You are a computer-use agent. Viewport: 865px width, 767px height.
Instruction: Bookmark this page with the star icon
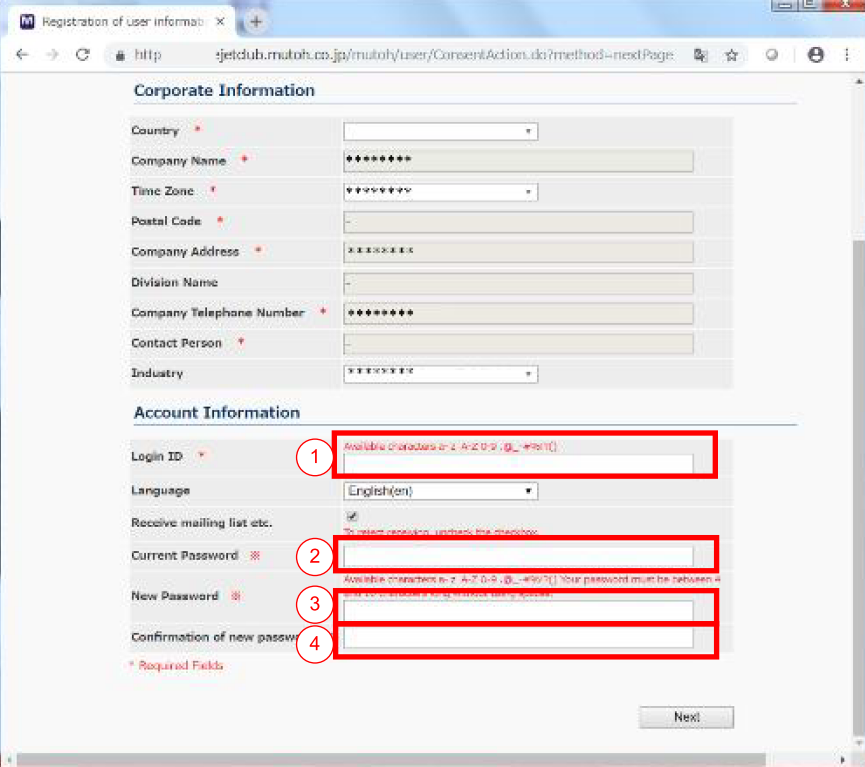coord(731,56)
